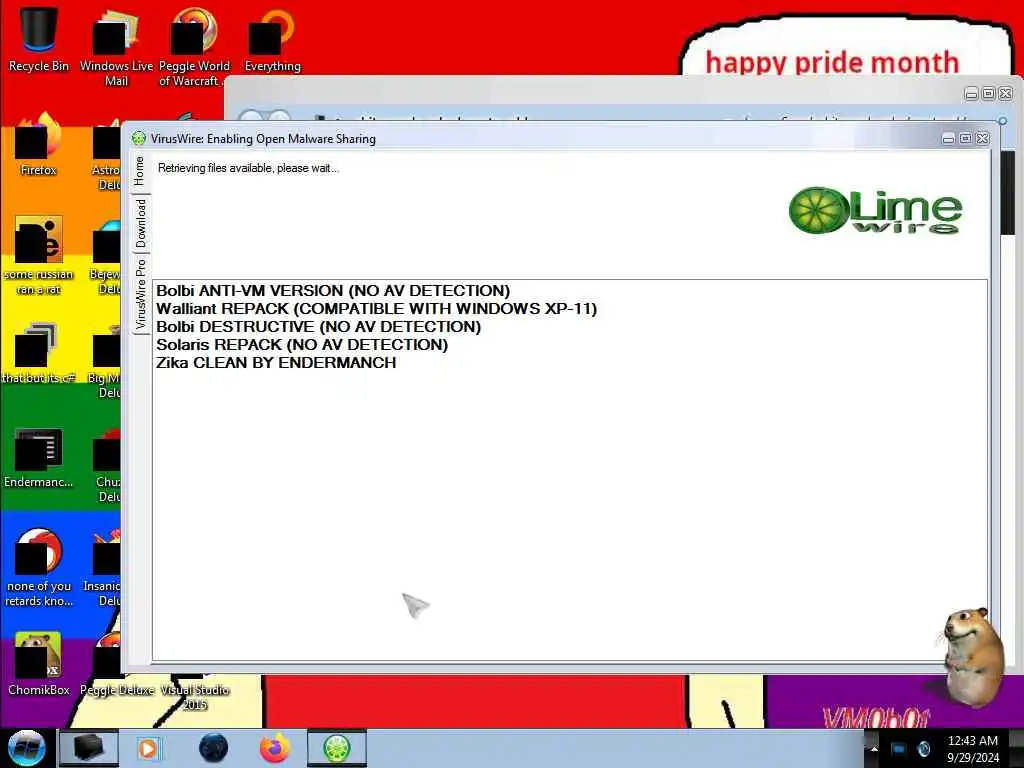
Task: Open 'that but its c#' desktop icon
Action: point(39,353)
